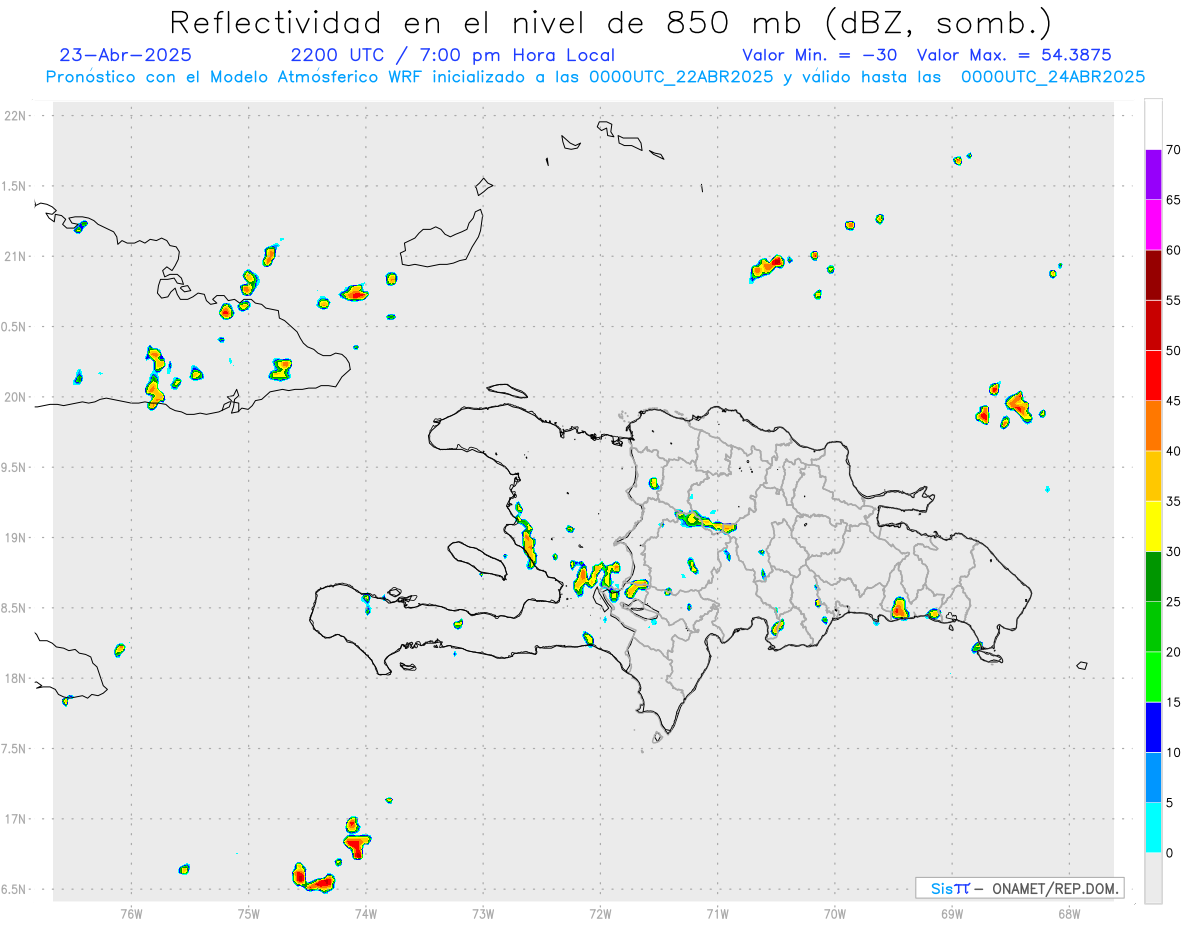Click the '35' colorbar tick label
Viewport: 1200px width, 927px height.
[x=1173, y=501]
